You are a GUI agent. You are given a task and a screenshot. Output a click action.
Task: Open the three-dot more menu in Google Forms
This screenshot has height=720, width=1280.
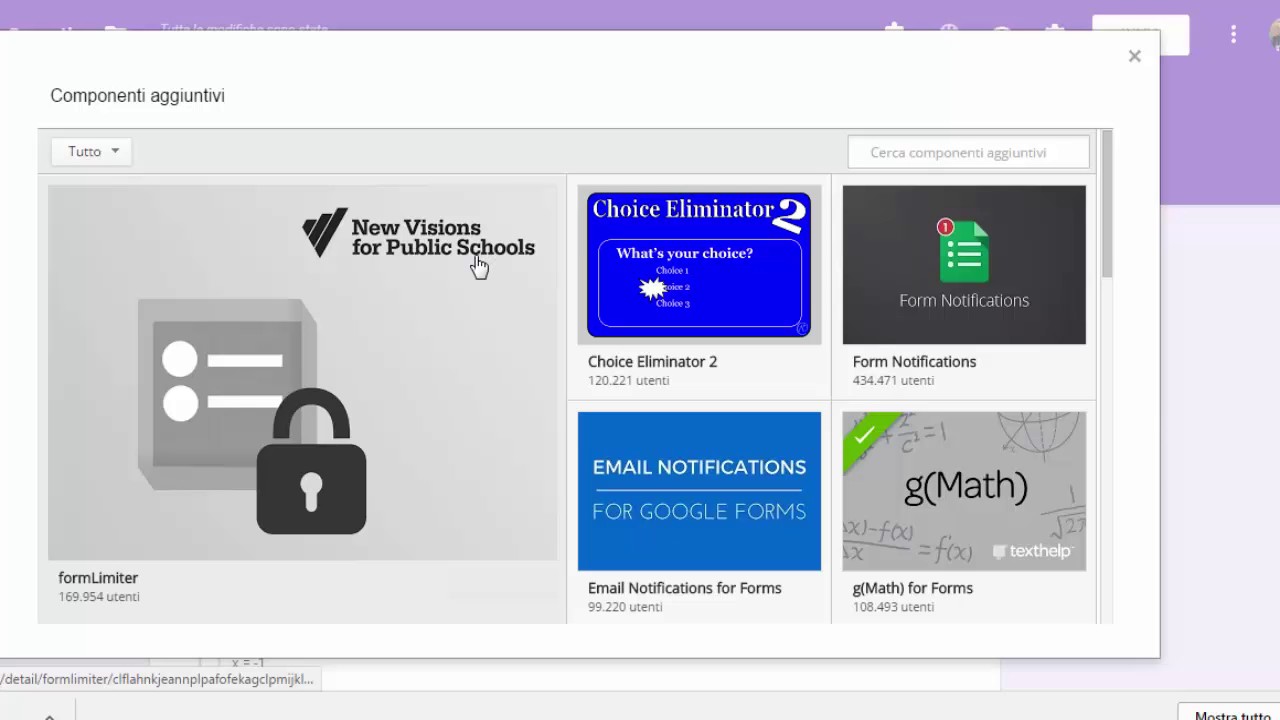[x=1233, y=35]
